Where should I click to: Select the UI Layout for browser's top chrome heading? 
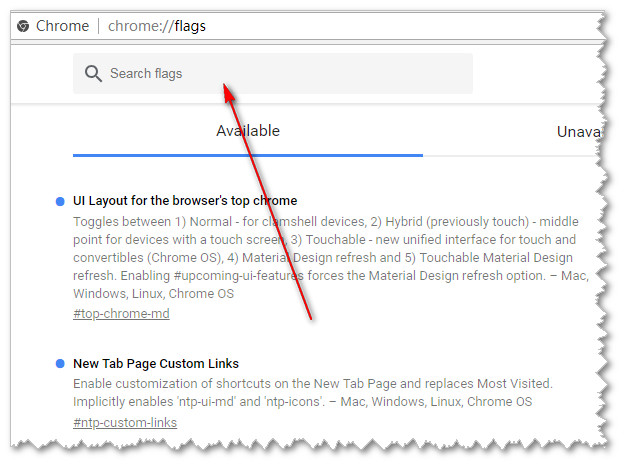[185, 201]
